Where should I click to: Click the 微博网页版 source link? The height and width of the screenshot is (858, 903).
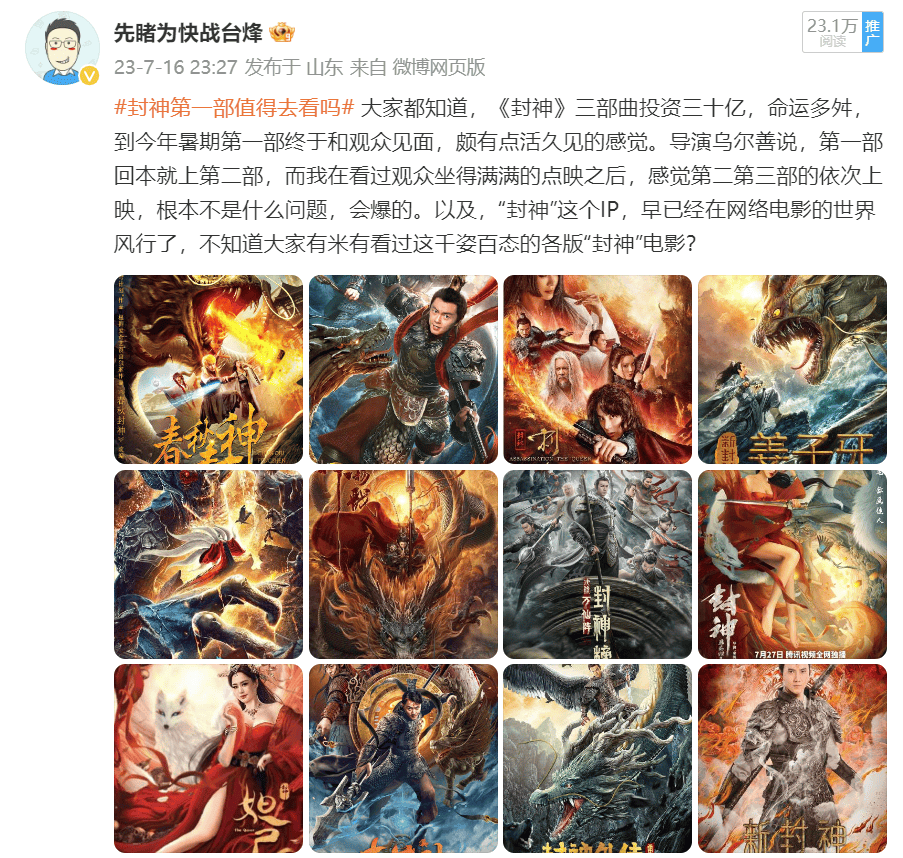coord(439,67)
